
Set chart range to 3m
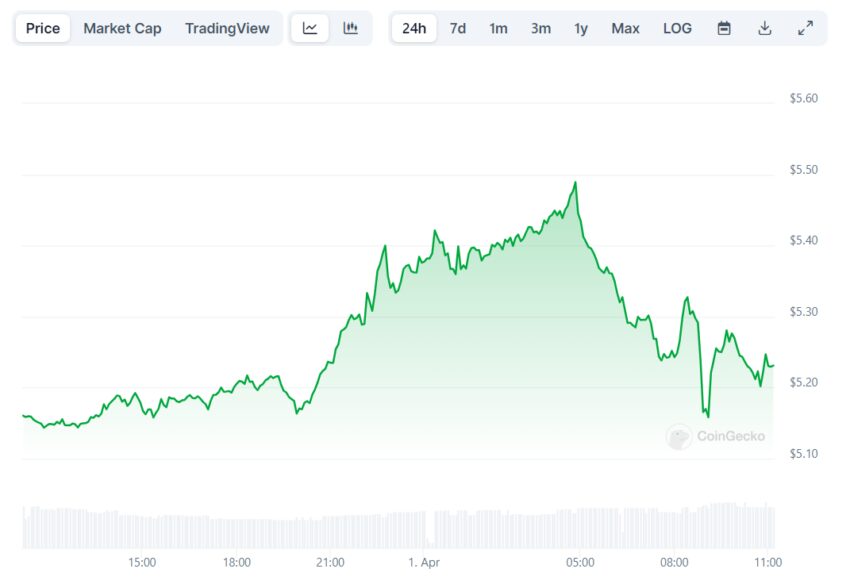[541, 28]
